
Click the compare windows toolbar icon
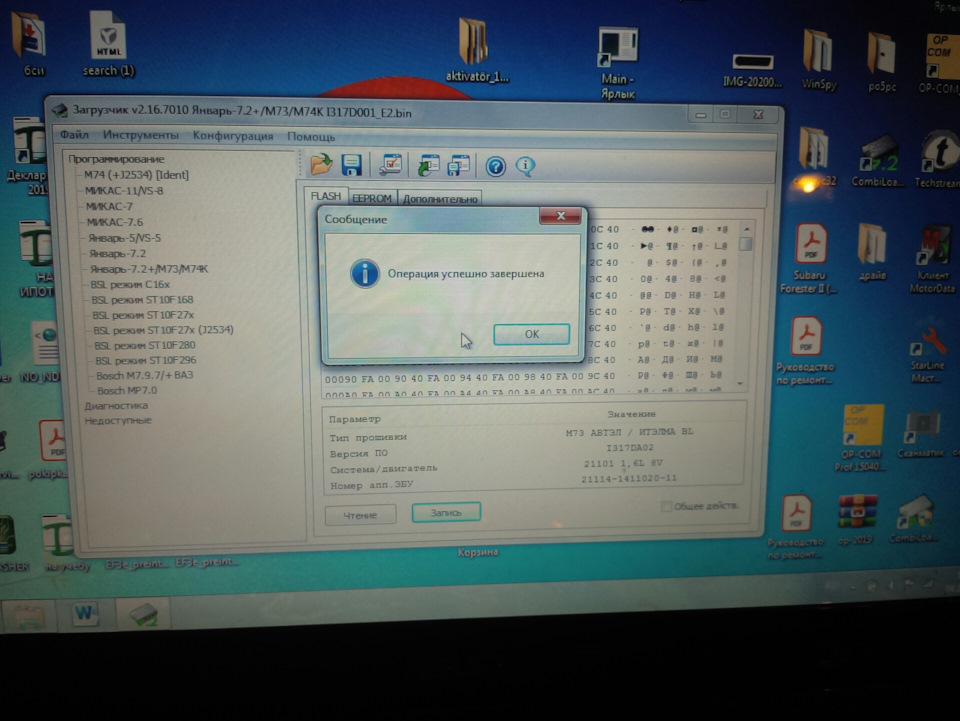[x=459, y=165]
